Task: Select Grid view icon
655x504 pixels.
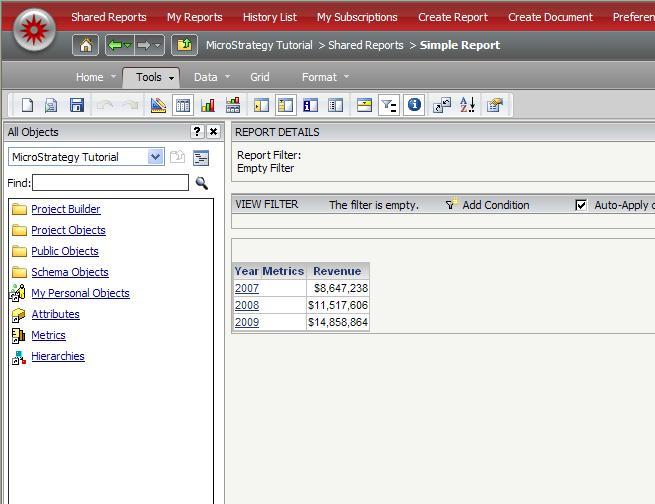Action: [x=183, y=105]
